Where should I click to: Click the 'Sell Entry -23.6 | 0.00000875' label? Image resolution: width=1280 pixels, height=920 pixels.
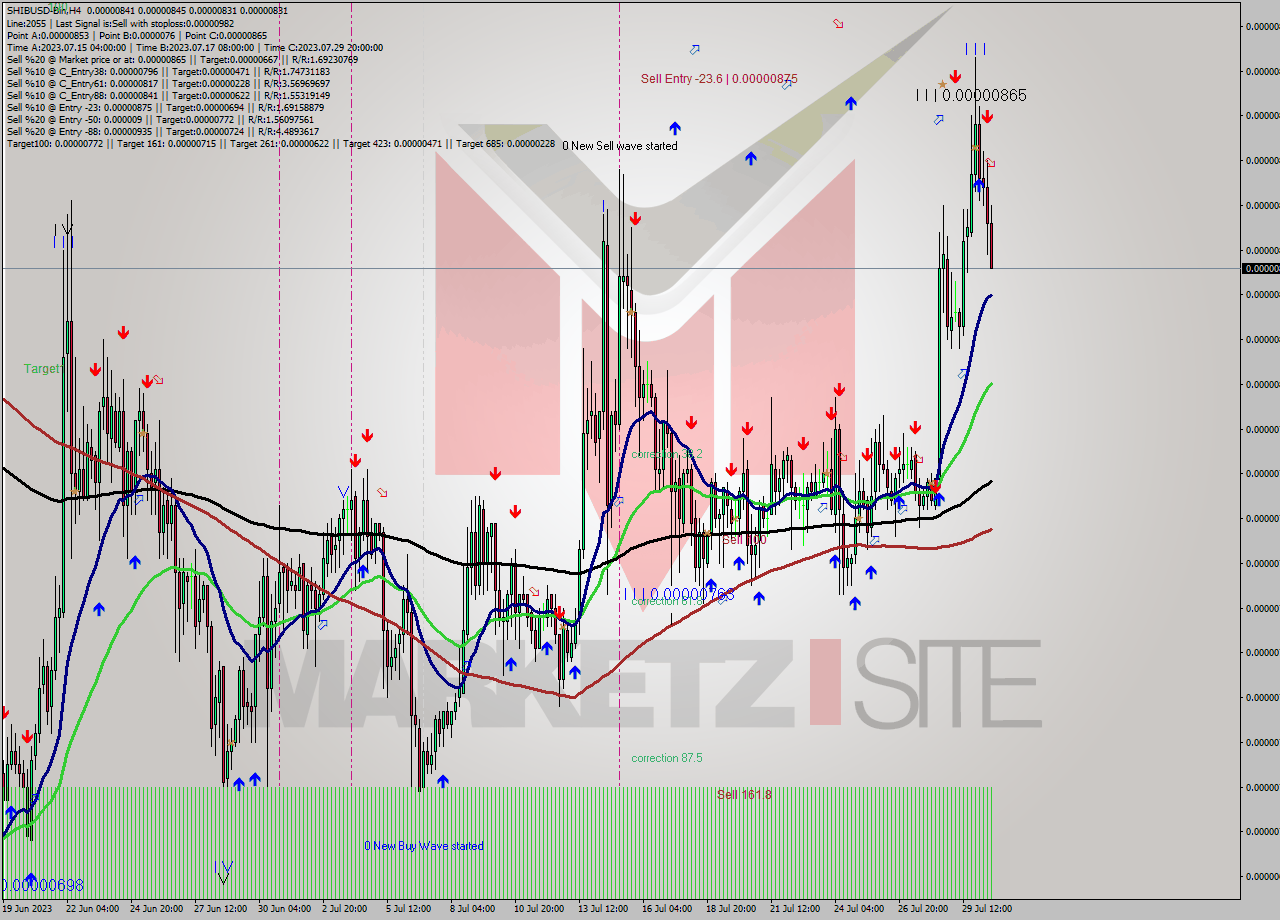(x=719, y=78)
